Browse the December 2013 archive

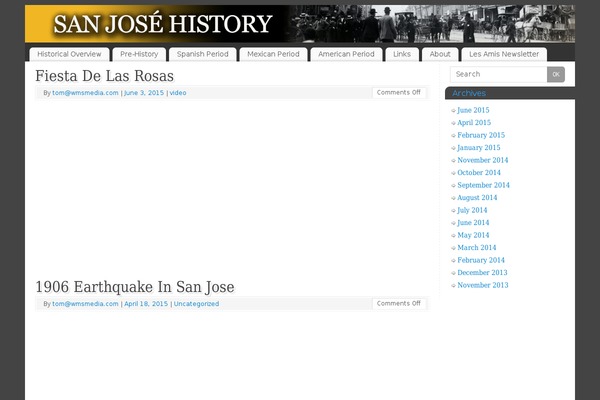pos(482,273)
